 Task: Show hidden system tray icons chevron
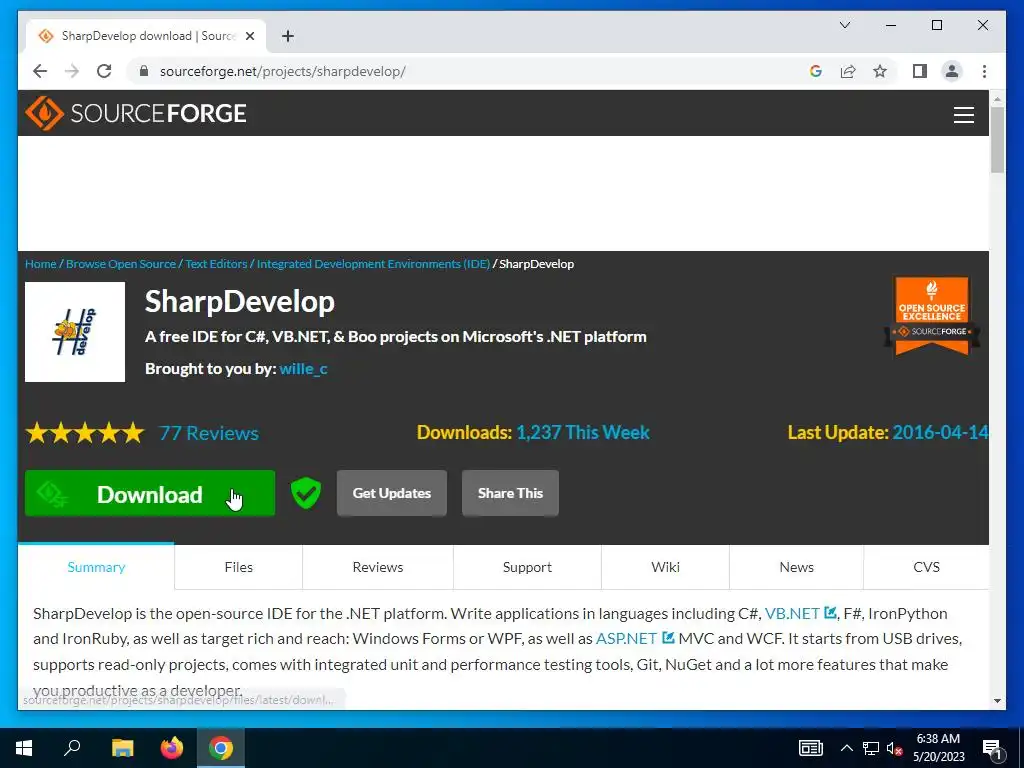coord(846,748)
